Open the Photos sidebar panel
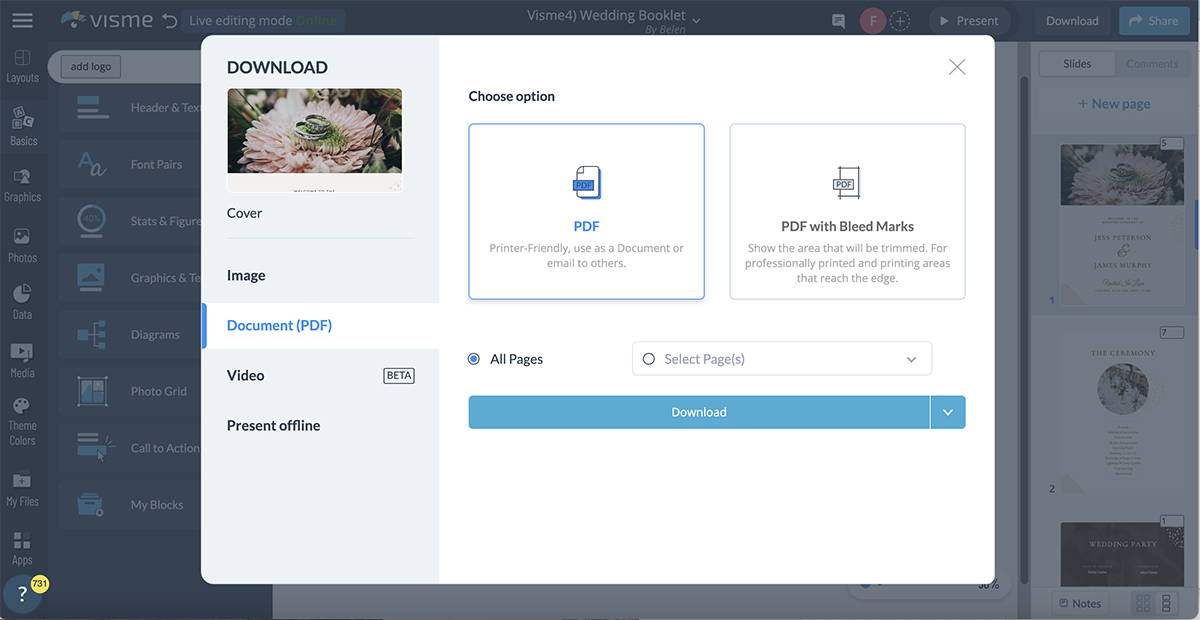 [22, 245]
